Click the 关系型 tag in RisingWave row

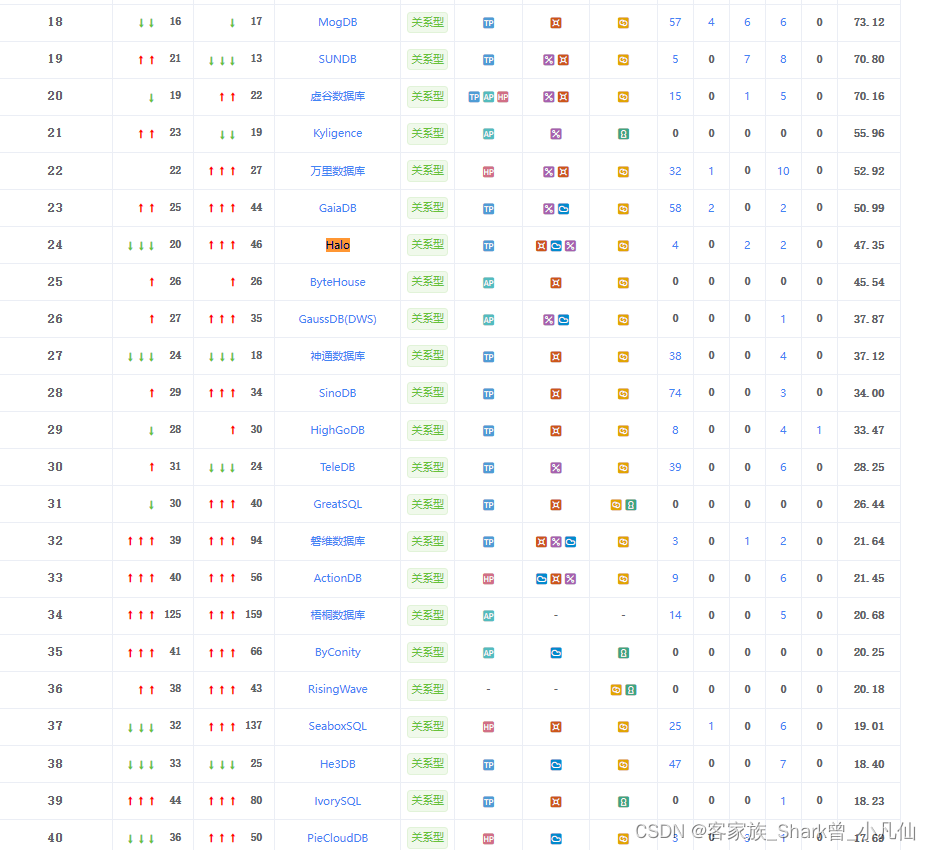428,689
